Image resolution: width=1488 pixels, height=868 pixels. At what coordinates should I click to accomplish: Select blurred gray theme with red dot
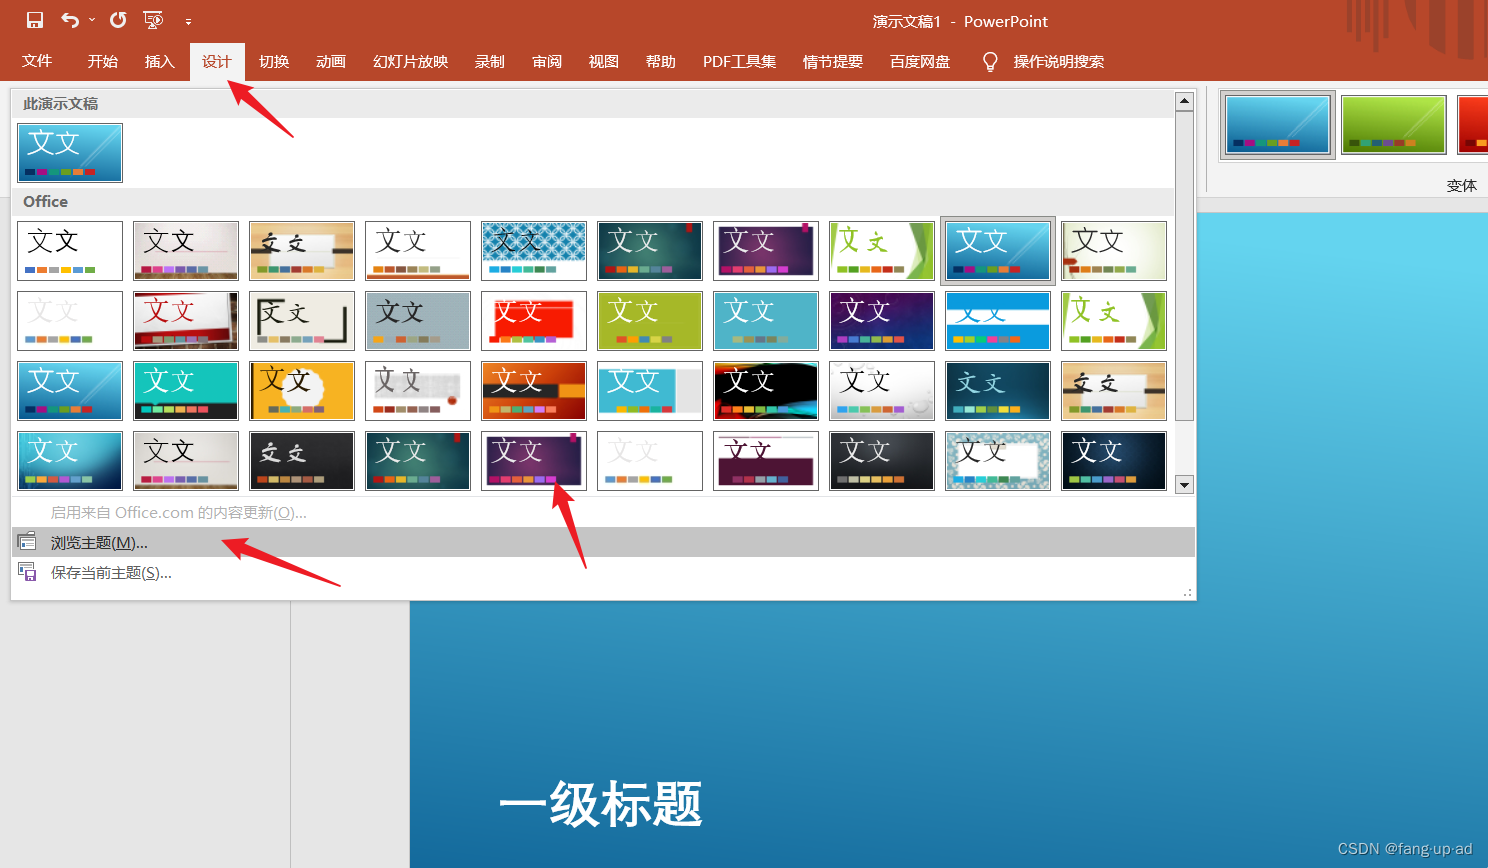418,391
